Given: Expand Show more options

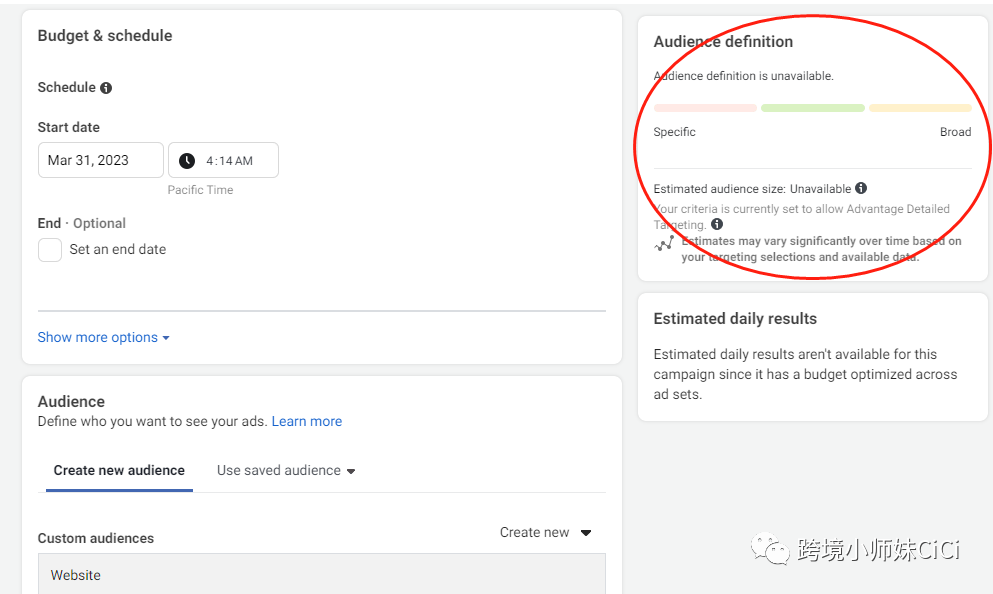Looking at the screenshot, I should tap(103, 338).
